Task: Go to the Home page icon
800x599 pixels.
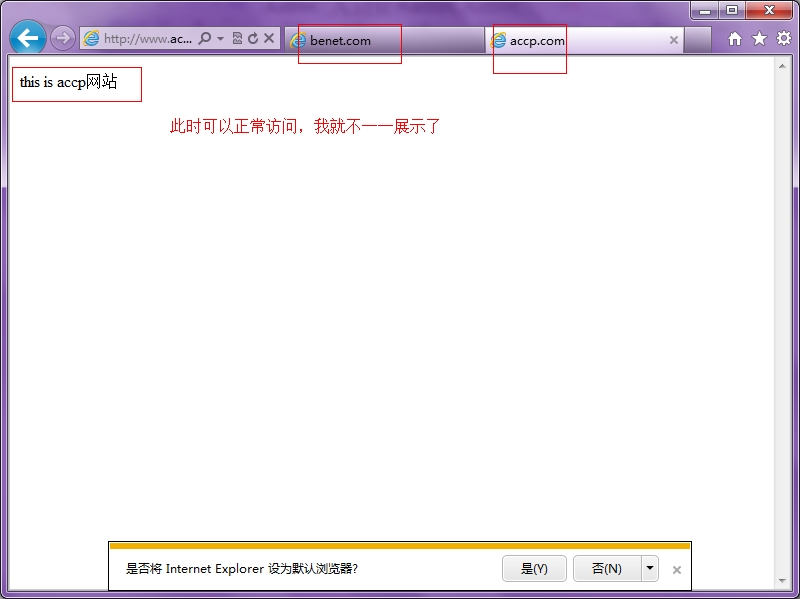Action: click(735, 38)
